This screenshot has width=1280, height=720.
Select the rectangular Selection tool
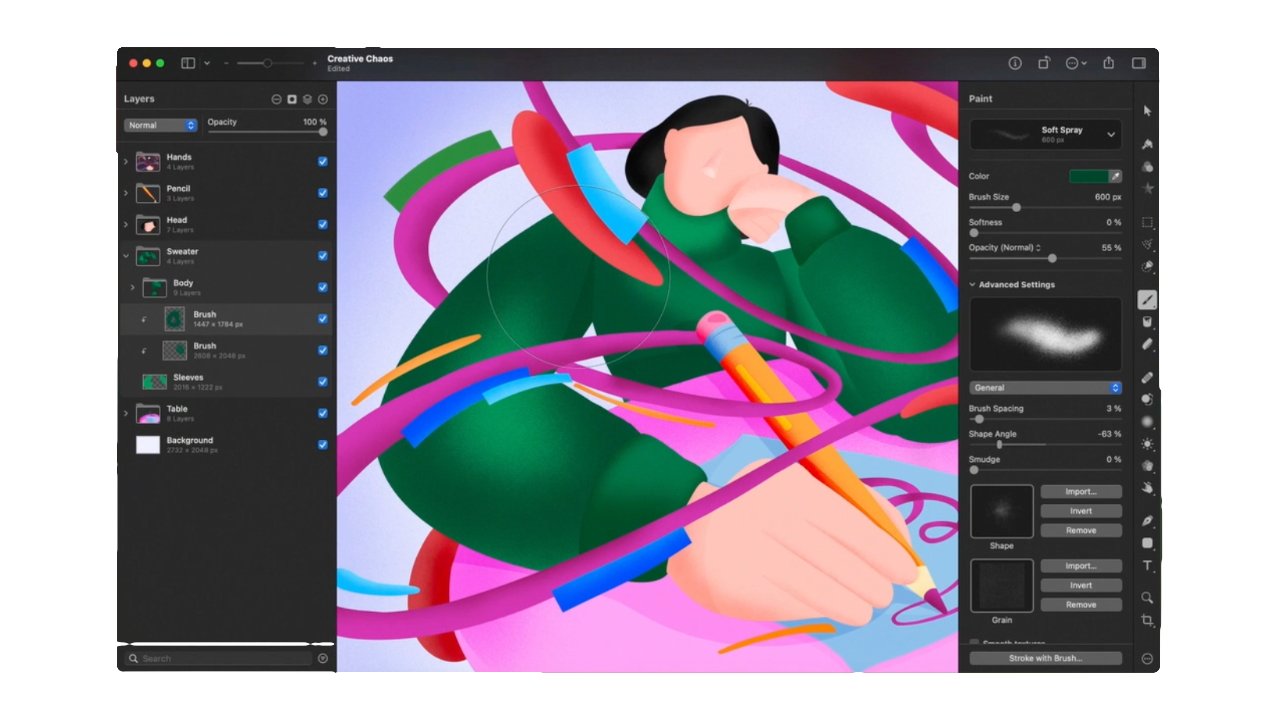[x=1148, y=222]
